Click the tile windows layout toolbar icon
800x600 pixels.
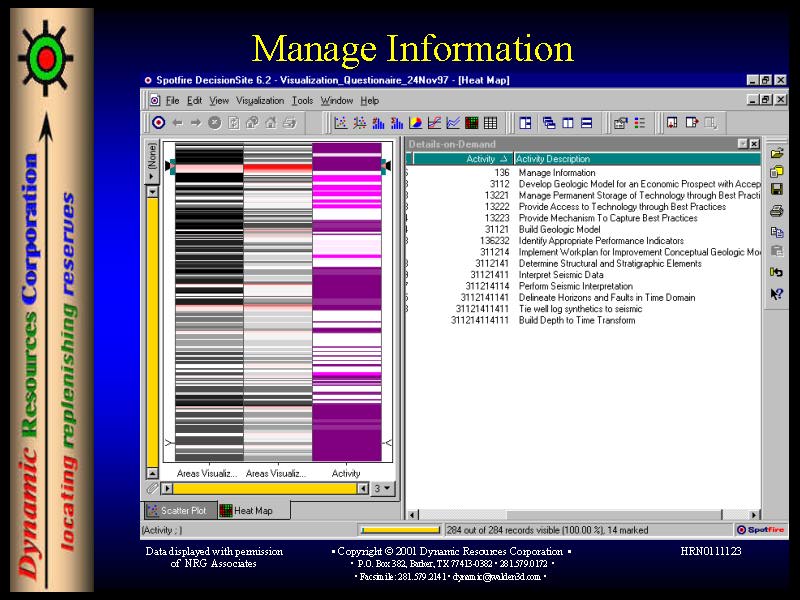point(525,123)
